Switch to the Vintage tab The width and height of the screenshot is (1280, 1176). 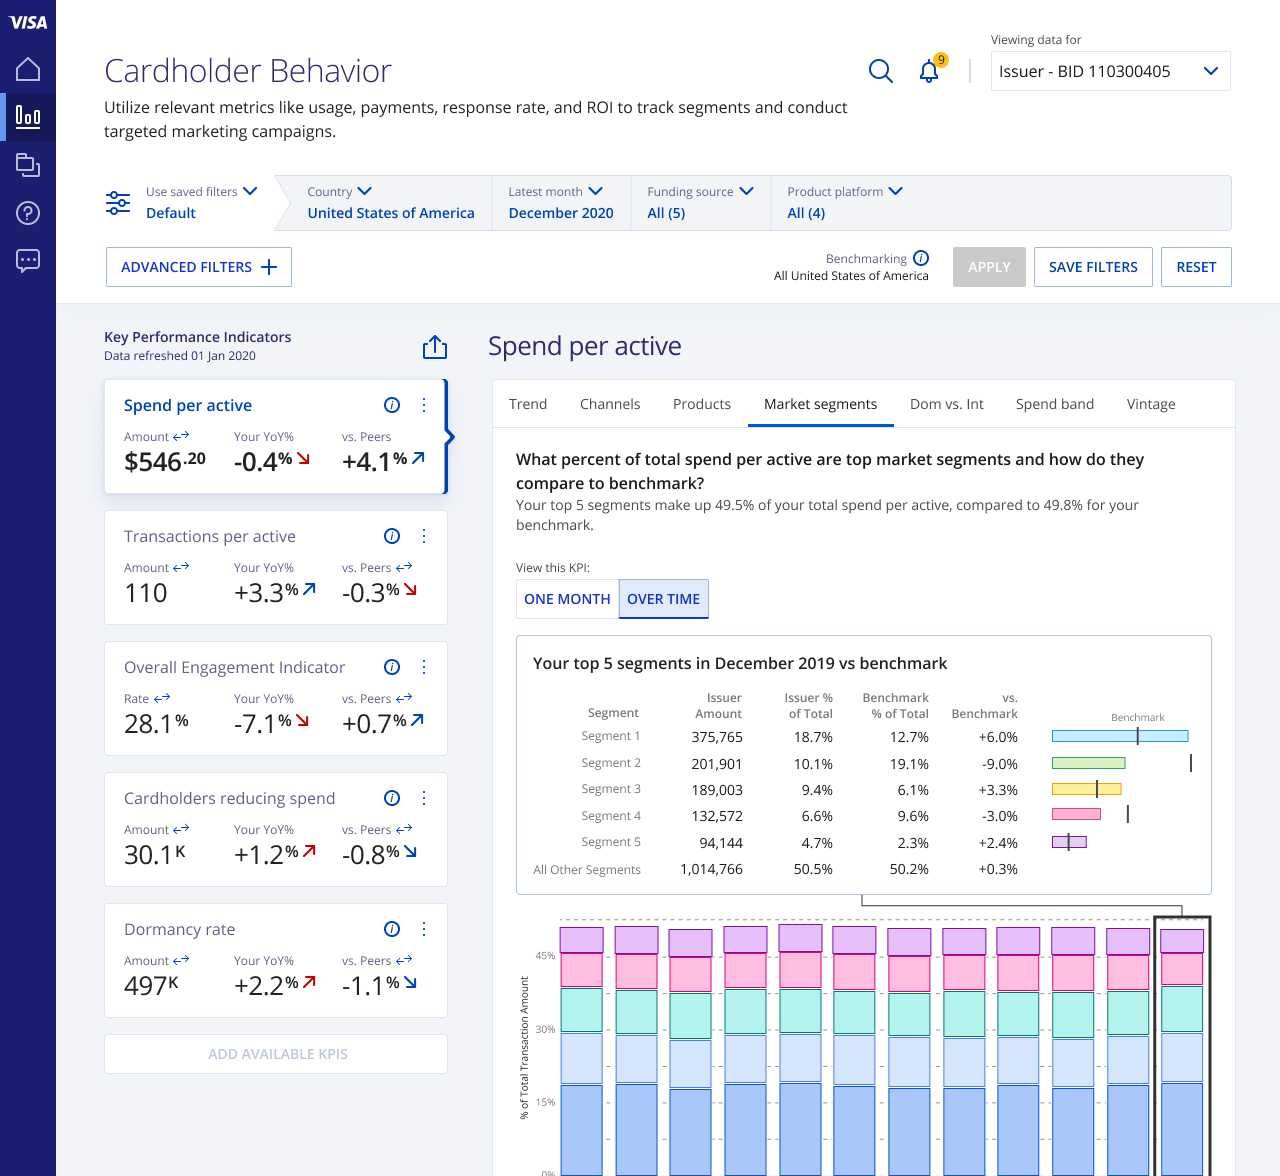click(1151, 404)
